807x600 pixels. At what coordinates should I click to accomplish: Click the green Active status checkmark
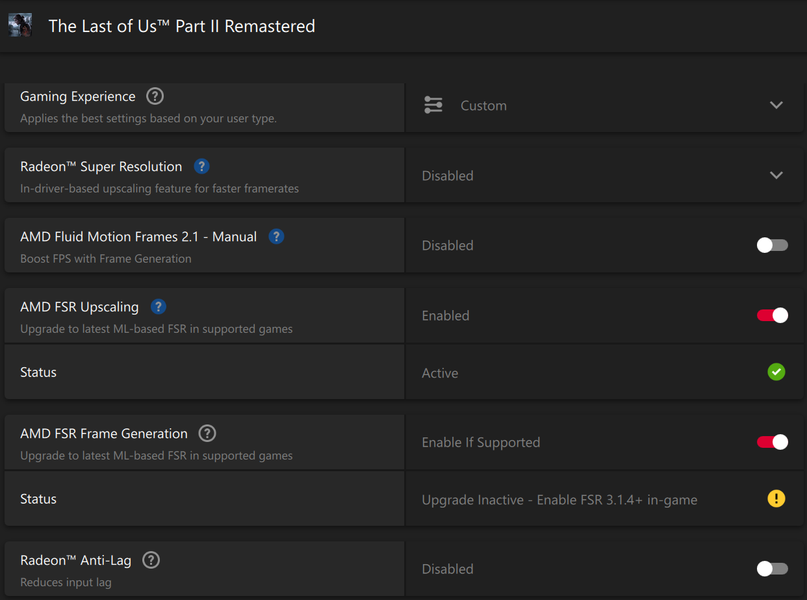coord(776,372)
